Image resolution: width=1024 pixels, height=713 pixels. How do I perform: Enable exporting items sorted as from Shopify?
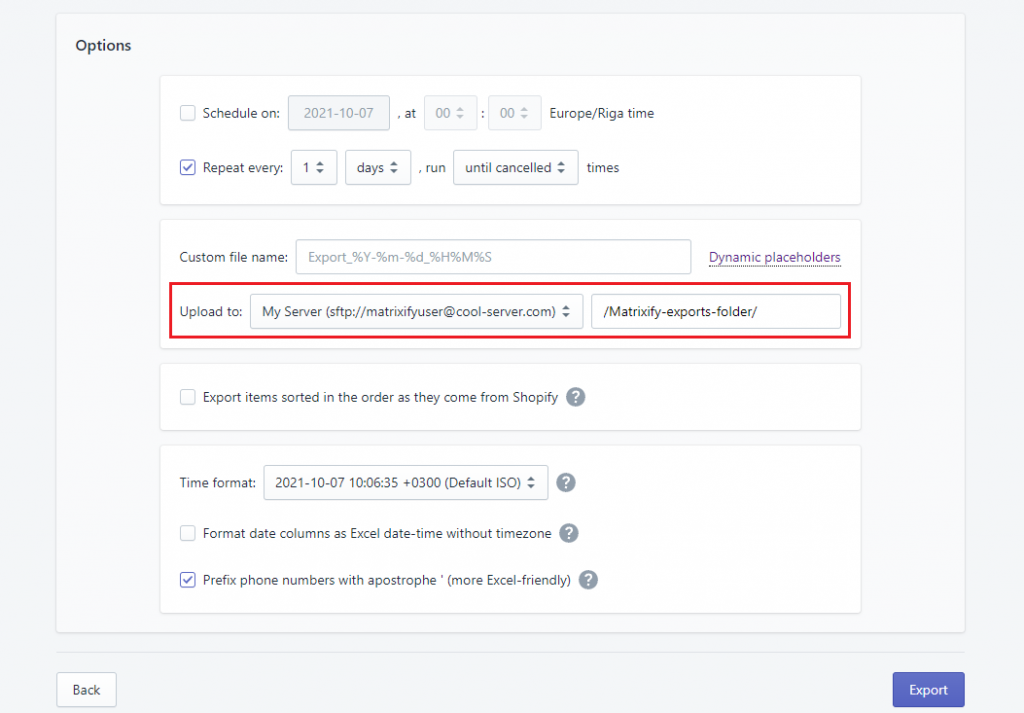(x=187, y=397)
